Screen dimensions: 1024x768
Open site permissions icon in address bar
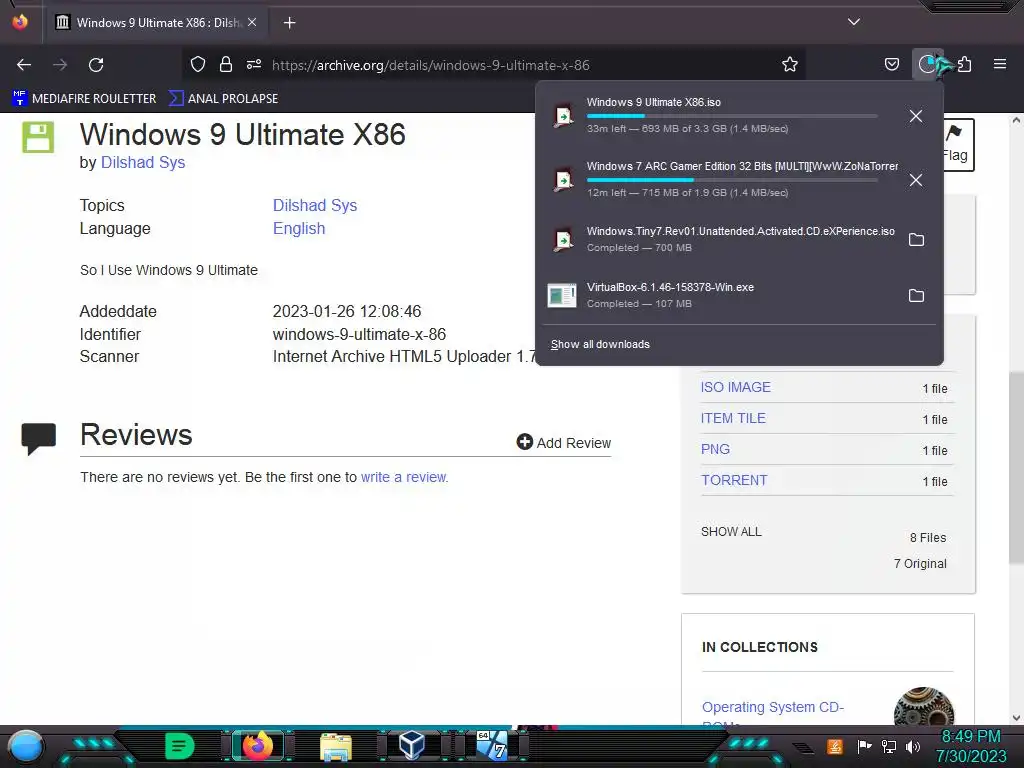tap(254, 64)
